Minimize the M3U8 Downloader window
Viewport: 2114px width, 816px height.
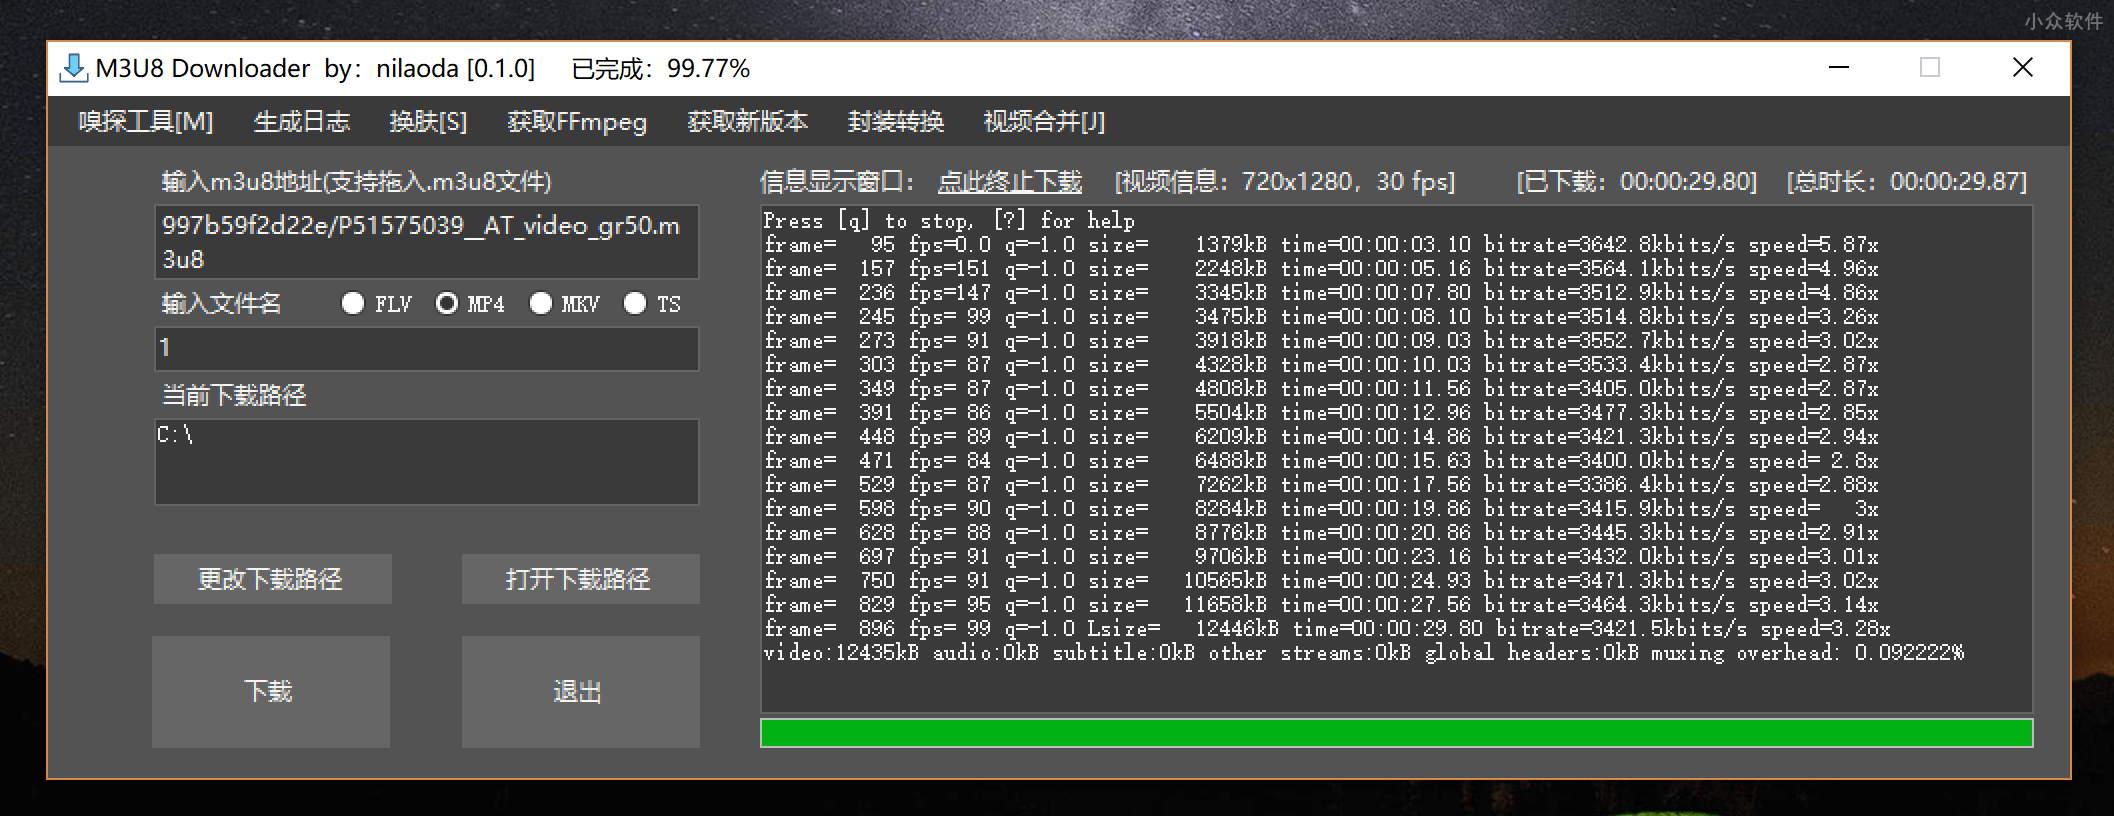pyautogui.click(x=1839, y=68)
